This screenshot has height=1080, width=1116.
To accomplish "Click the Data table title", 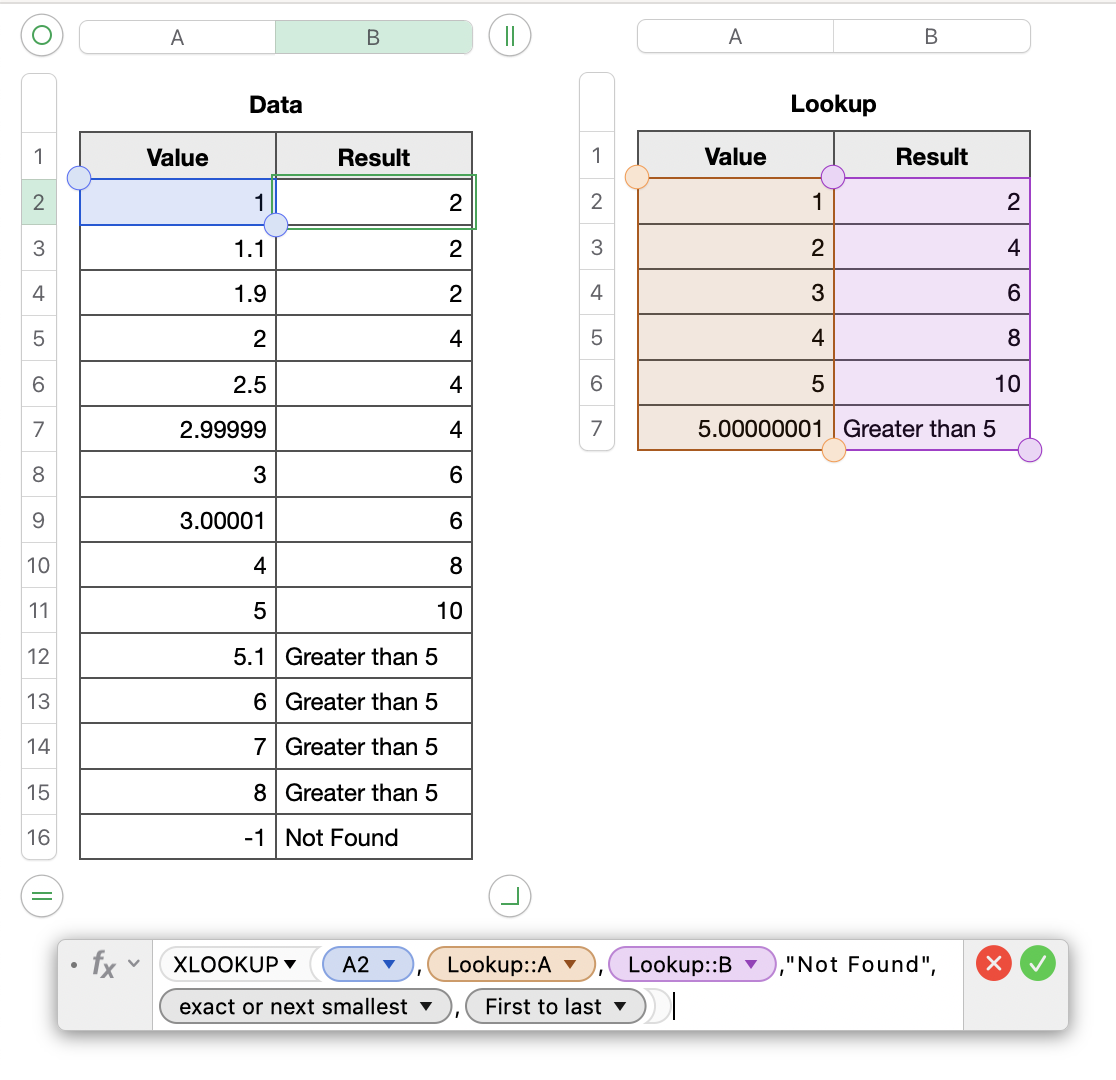I will pyautogui.click(x=276, y=105).
